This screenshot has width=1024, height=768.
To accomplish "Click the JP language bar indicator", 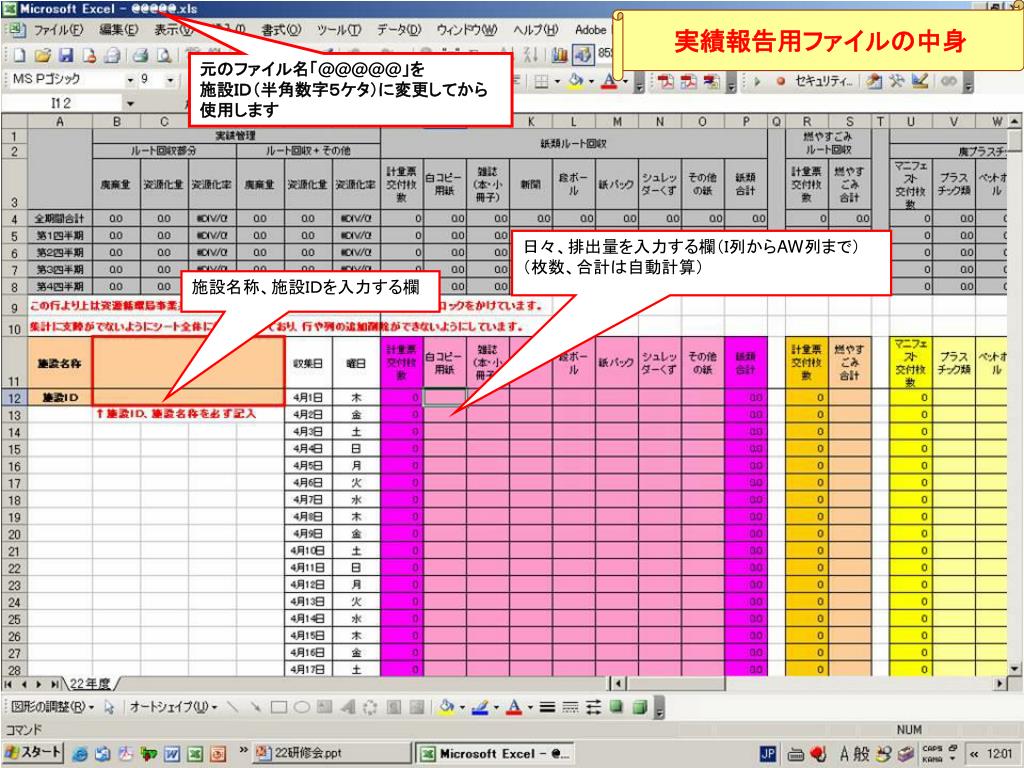I will [x=768, y=754].
